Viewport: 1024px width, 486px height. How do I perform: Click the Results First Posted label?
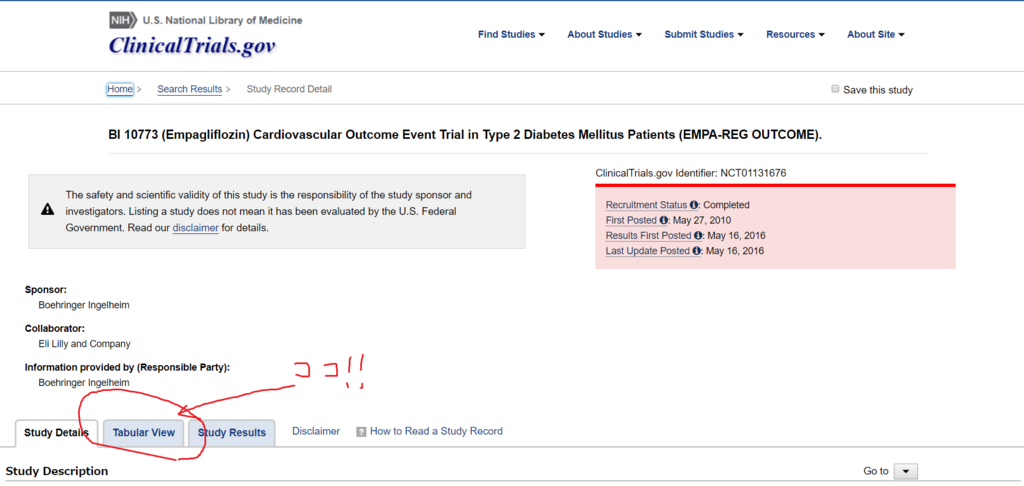point(648,235)
